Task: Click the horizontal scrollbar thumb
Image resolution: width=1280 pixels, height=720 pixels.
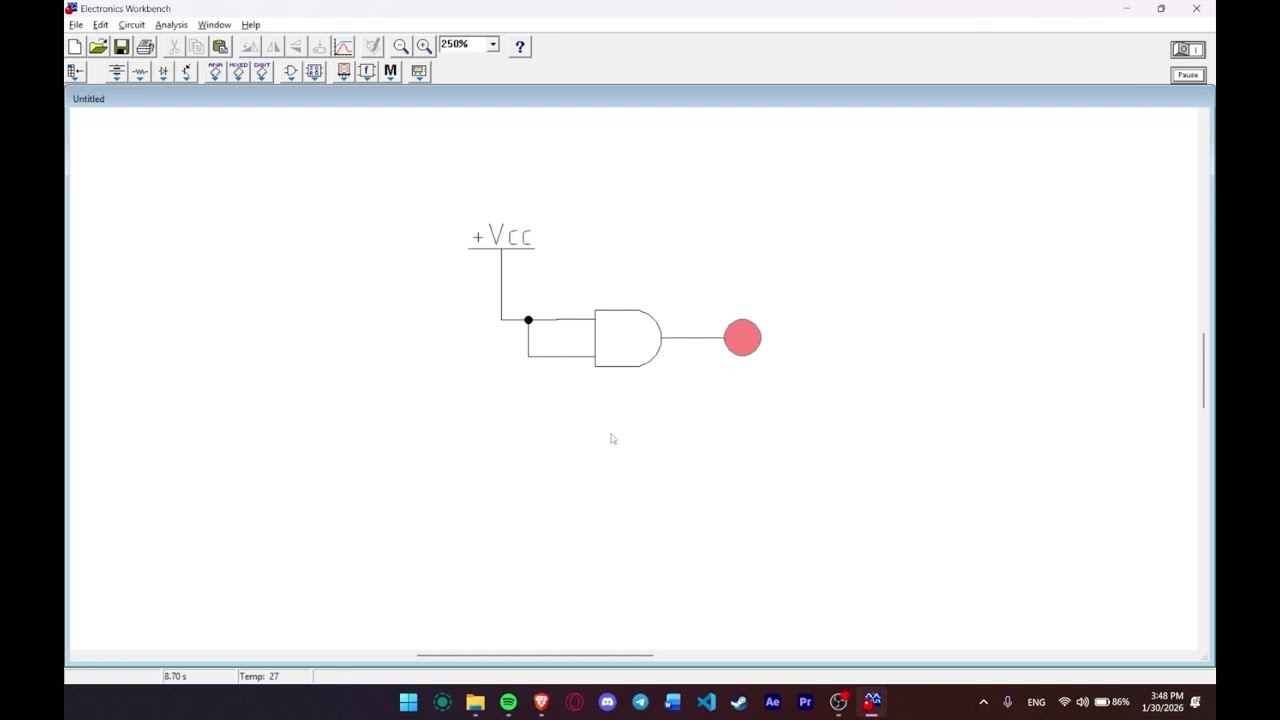Action: [535, 655]
